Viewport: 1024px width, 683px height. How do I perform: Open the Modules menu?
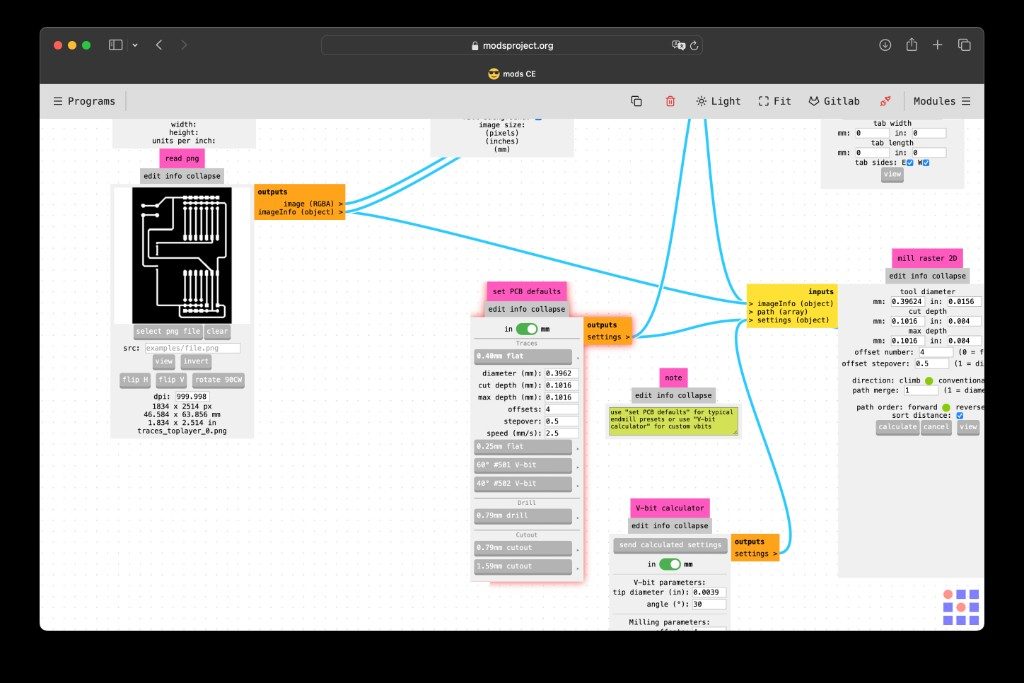point(942,101)
